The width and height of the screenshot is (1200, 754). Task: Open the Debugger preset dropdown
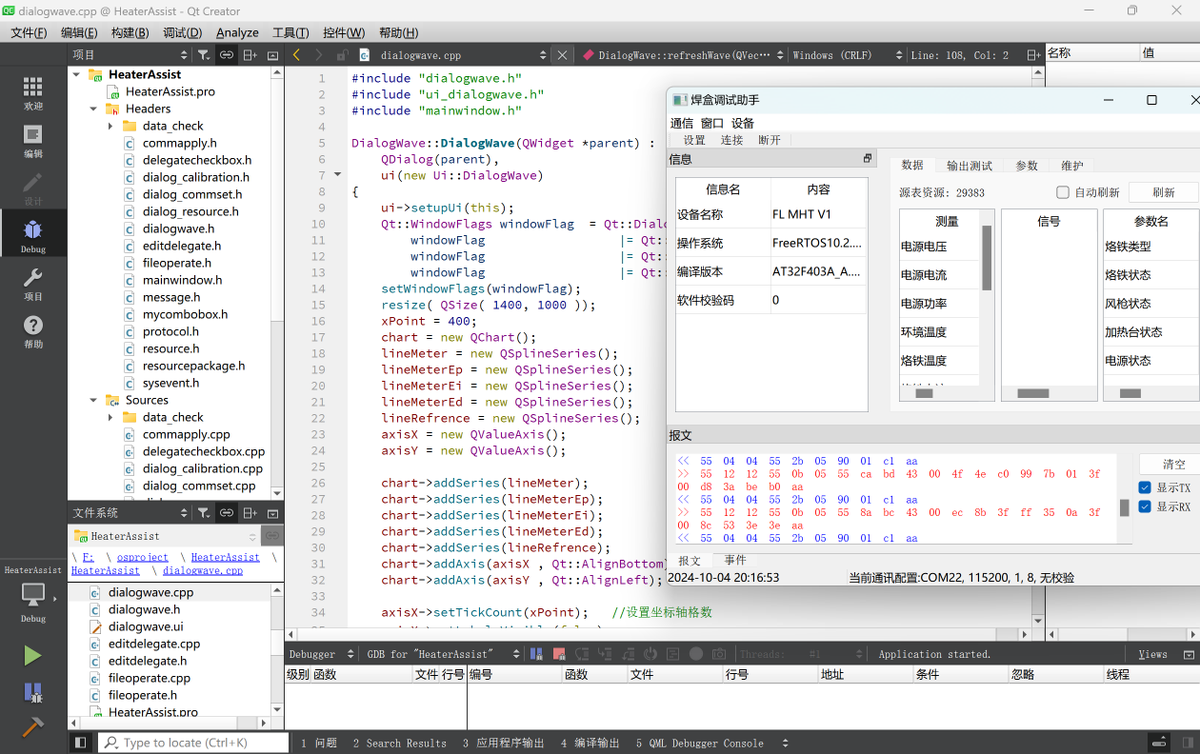coord(322,654)
